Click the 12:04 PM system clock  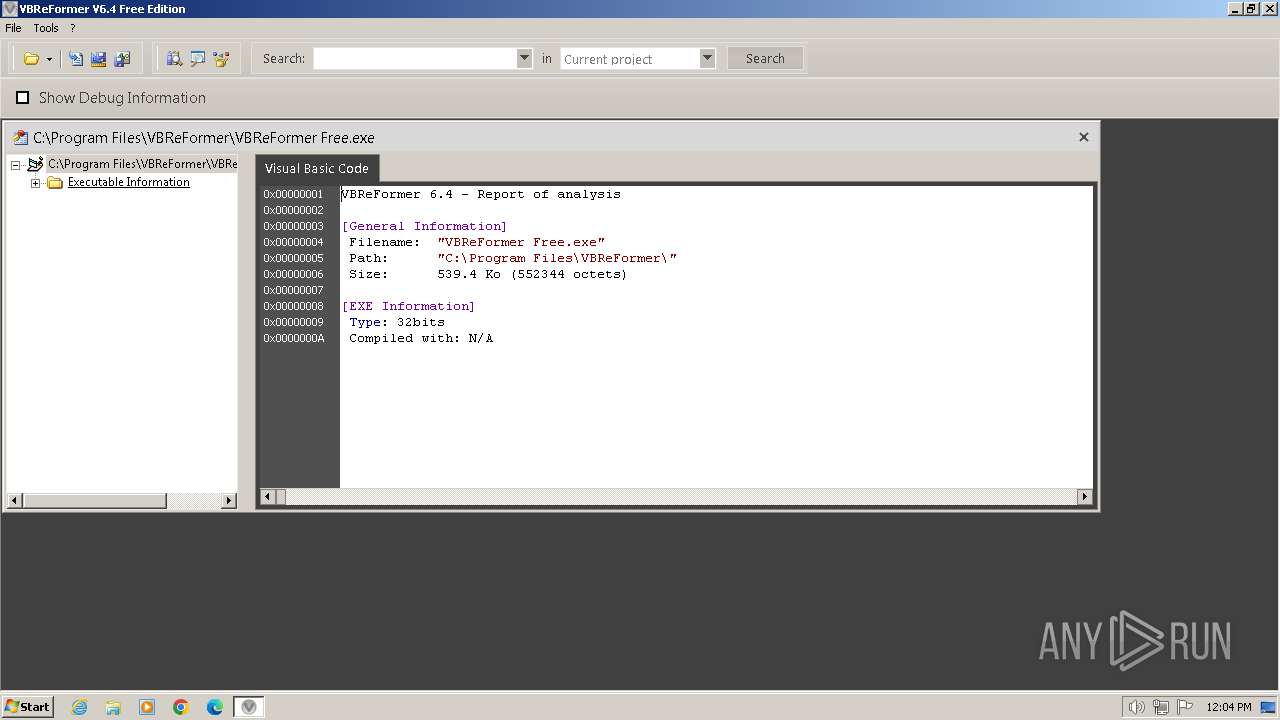1229,707
